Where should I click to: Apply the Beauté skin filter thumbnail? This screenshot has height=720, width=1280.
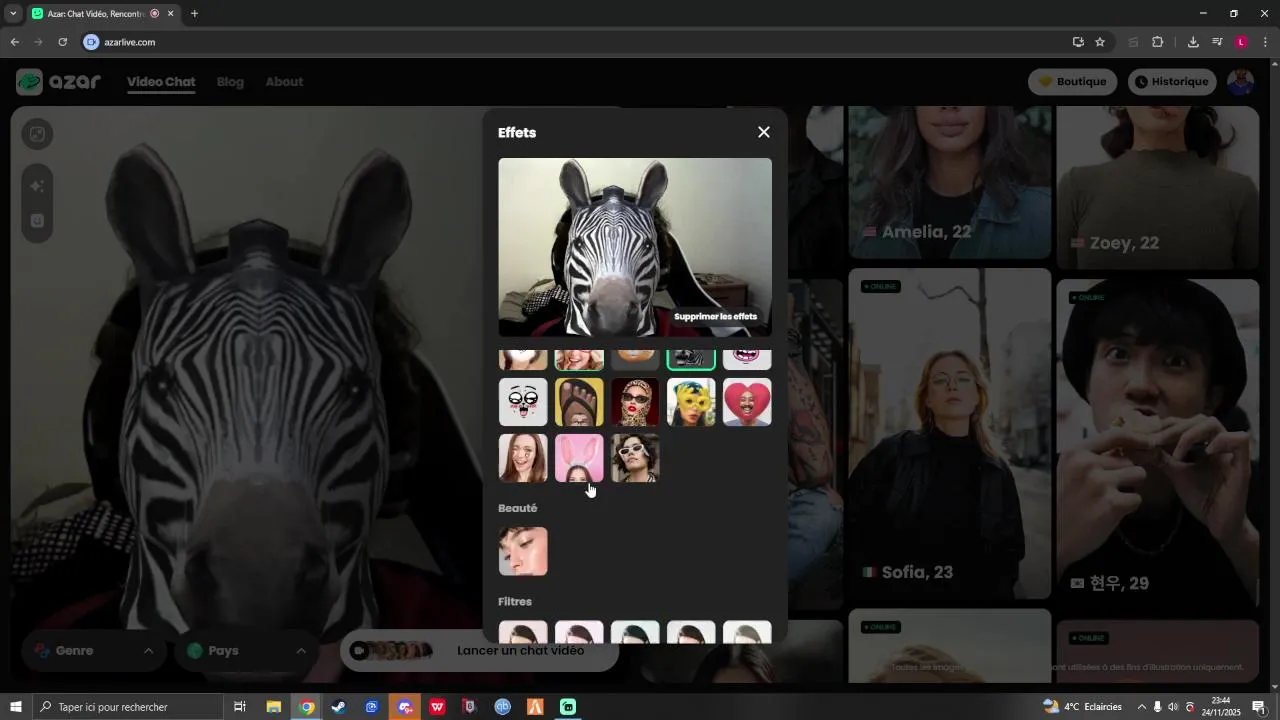click(523, 551)
